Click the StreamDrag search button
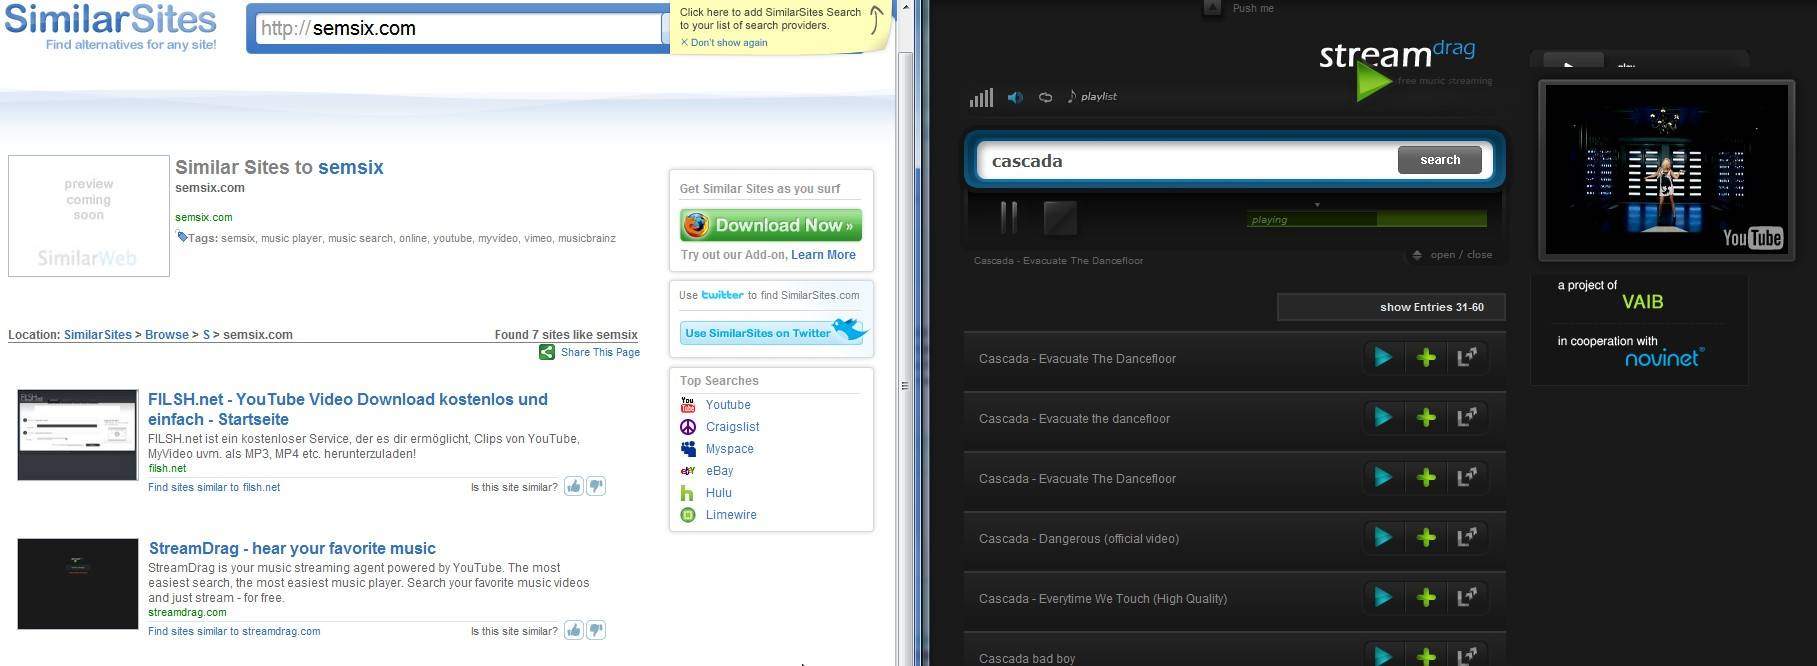The height and width of the screenshot is (666, 1817). pos(1439,160)
